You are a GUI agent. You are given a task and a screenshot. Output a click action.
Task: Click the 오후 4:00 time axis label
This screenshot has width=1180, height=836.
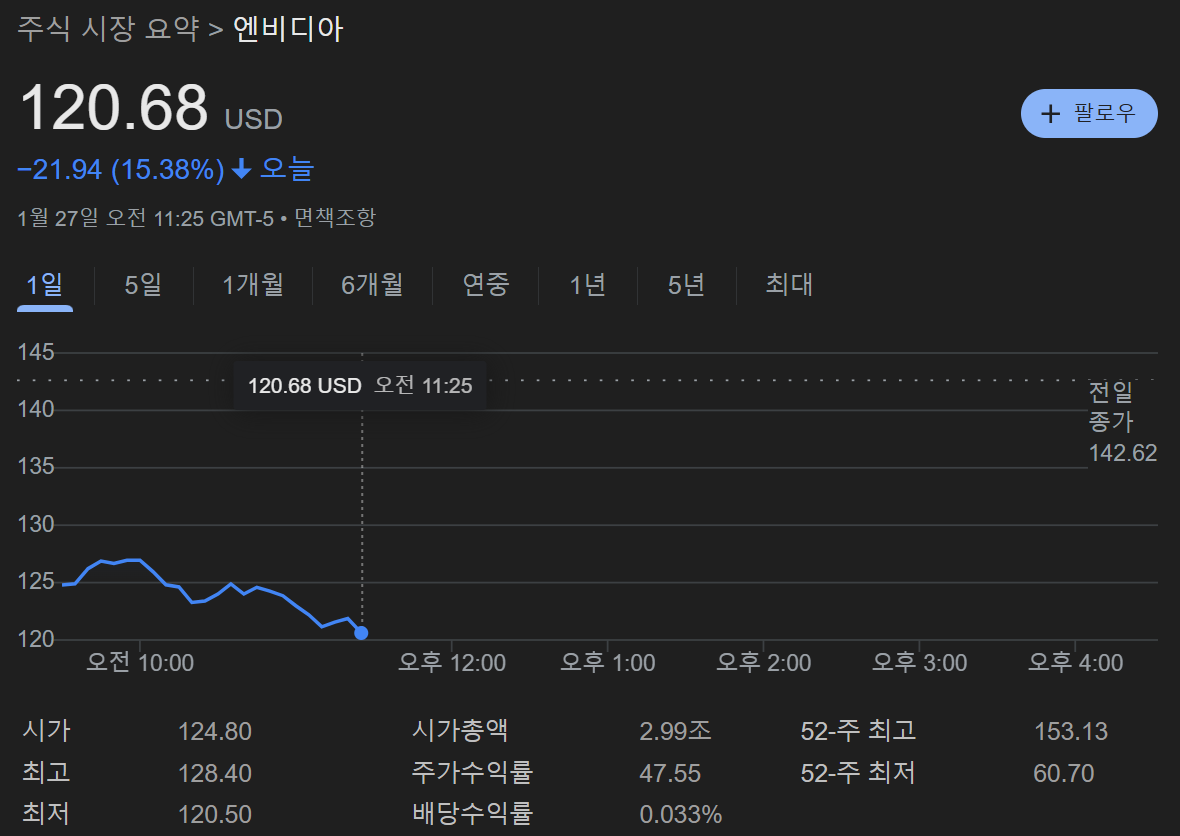(1075, 663)
